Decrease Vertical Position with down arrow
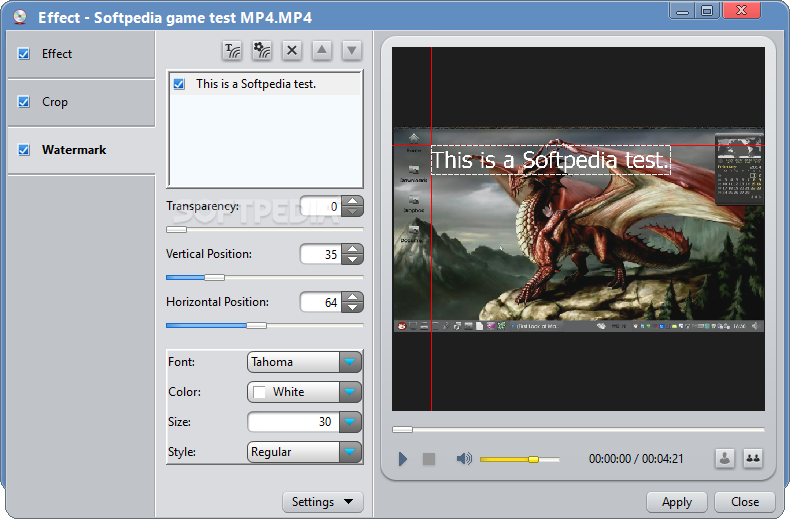This screenshot has height=519, width=790. (x=352, y=260)
